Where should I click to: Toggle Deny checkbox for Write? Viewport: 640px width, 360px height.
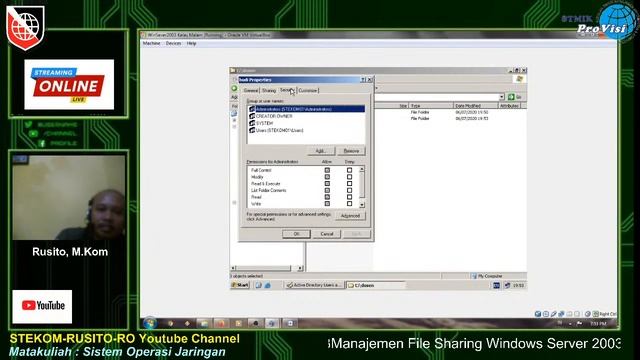(x=349, y=203)
